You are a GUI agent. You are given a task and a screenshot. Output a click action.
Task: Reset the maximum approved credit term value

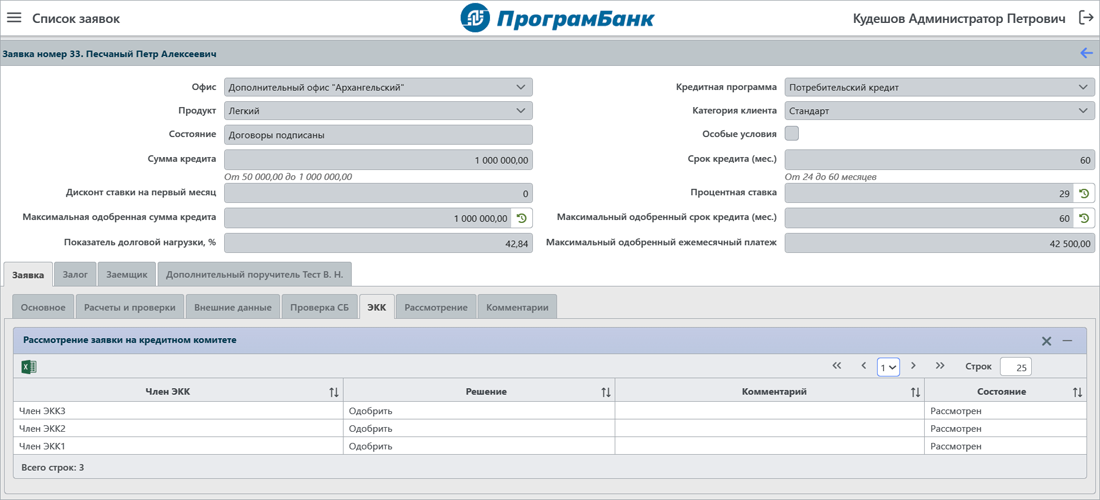(x=1084, y=218)
